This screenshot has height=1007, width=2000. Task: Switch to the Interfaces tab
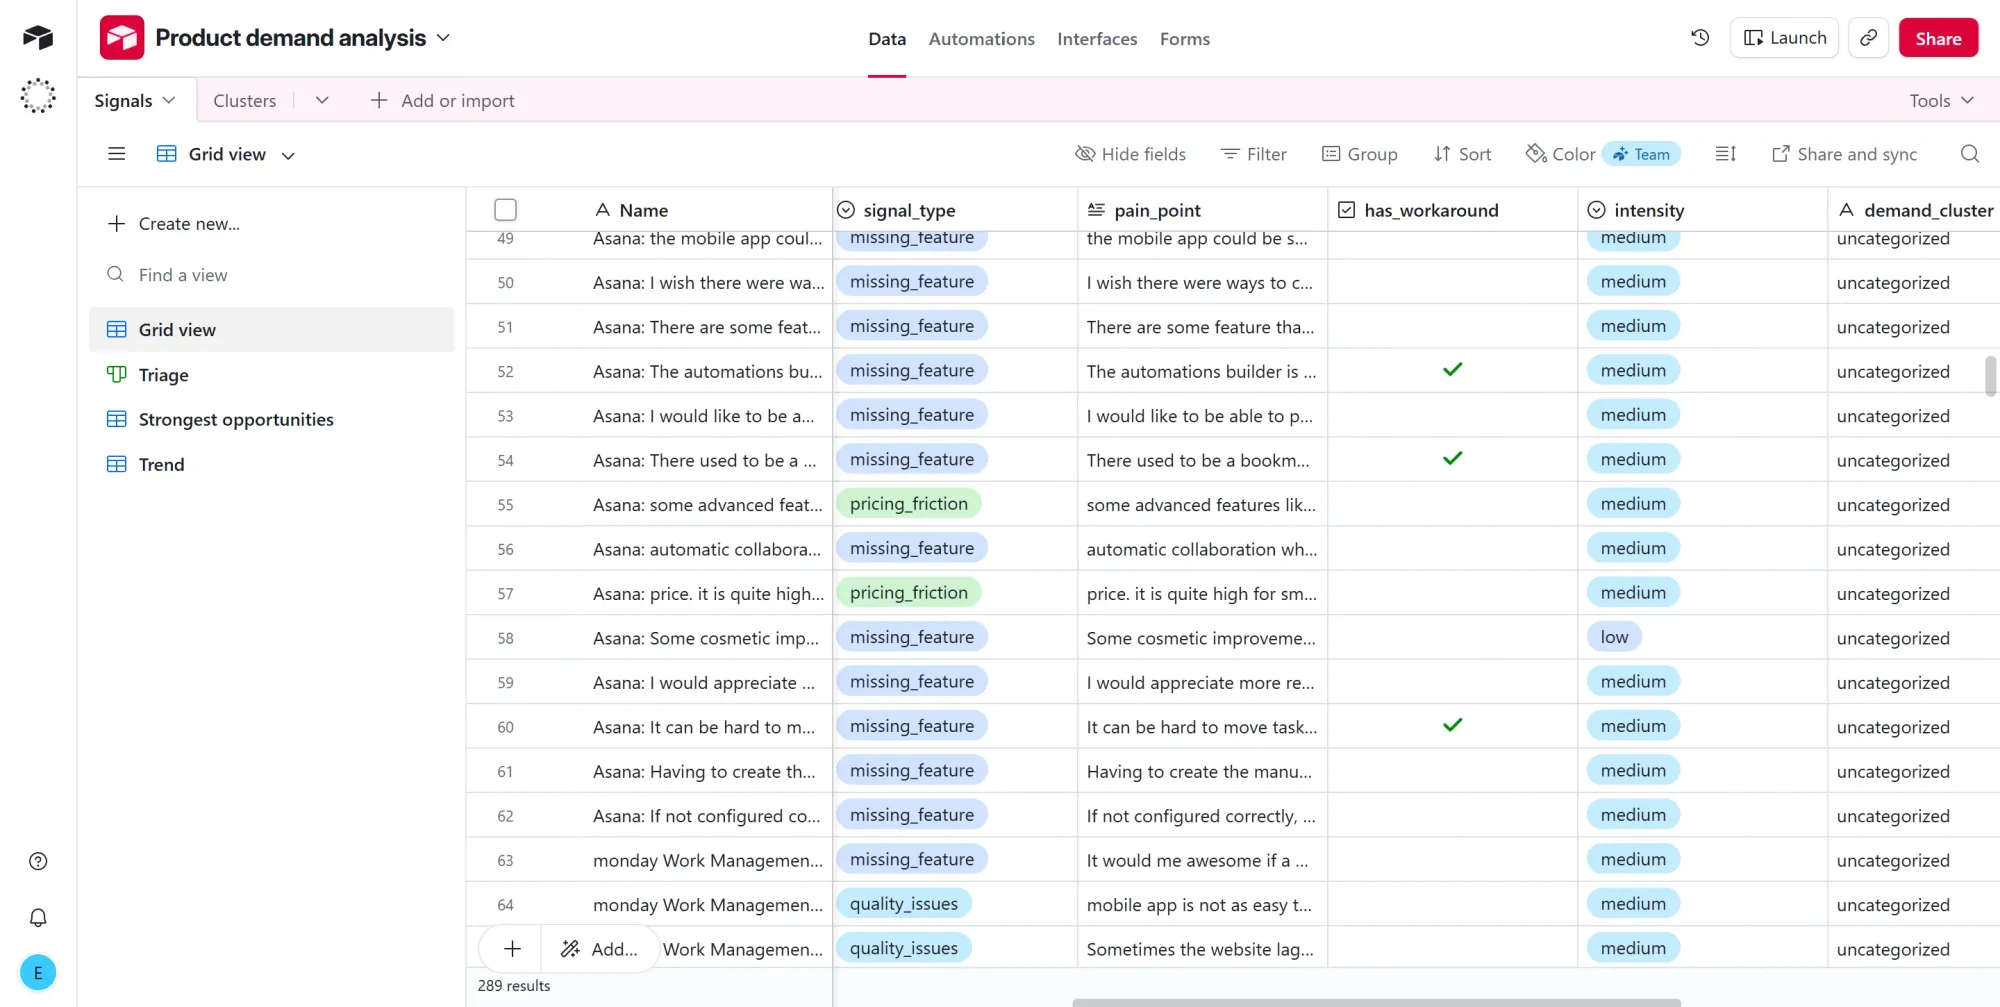click(x=1097, y=39)
